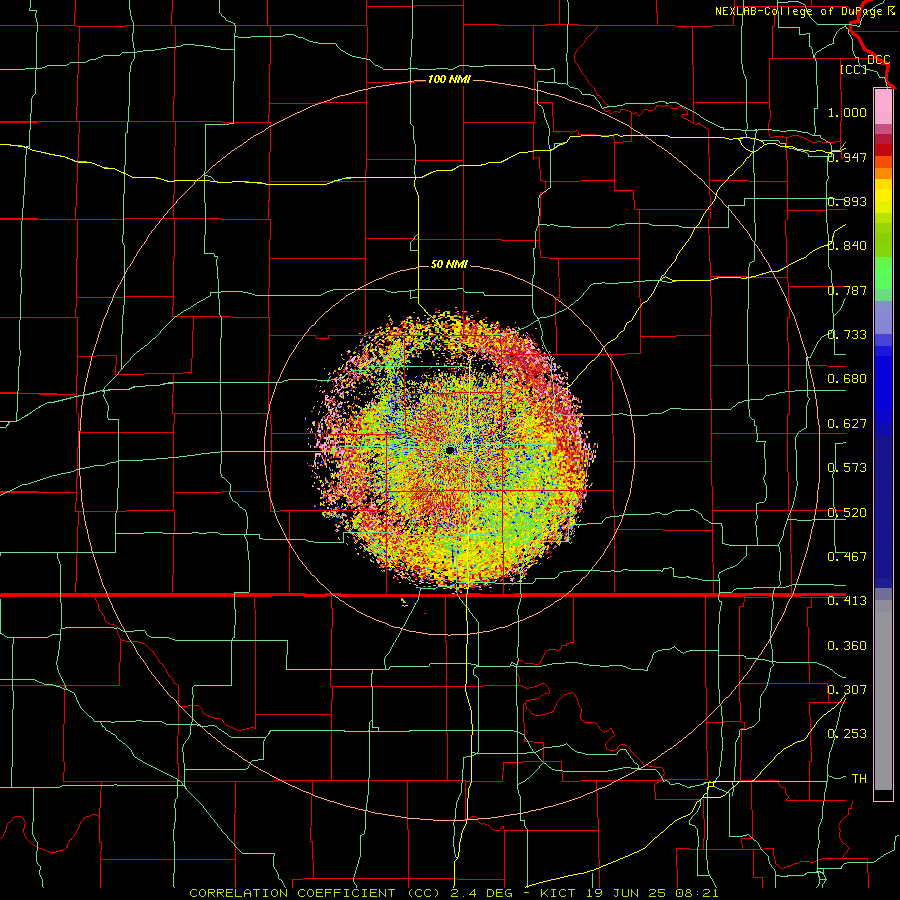The image size is (900, 900).
Task: Click the 0.253 legend value
Action: pos(847,734)
